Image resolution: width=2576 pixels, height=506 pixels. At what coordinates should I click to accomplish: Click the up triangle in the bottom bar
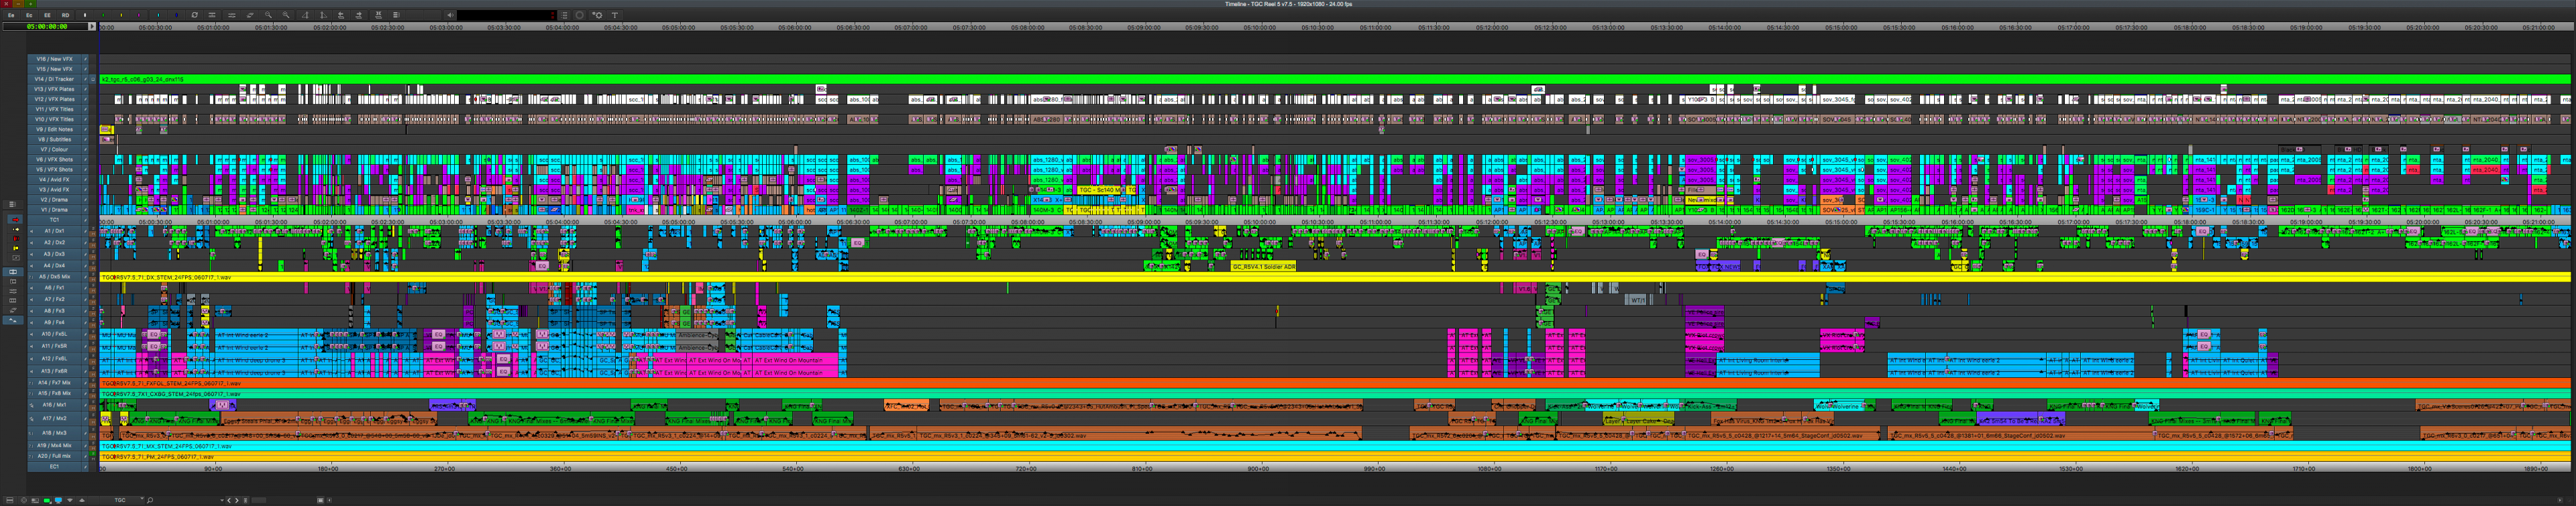(82, 500)
